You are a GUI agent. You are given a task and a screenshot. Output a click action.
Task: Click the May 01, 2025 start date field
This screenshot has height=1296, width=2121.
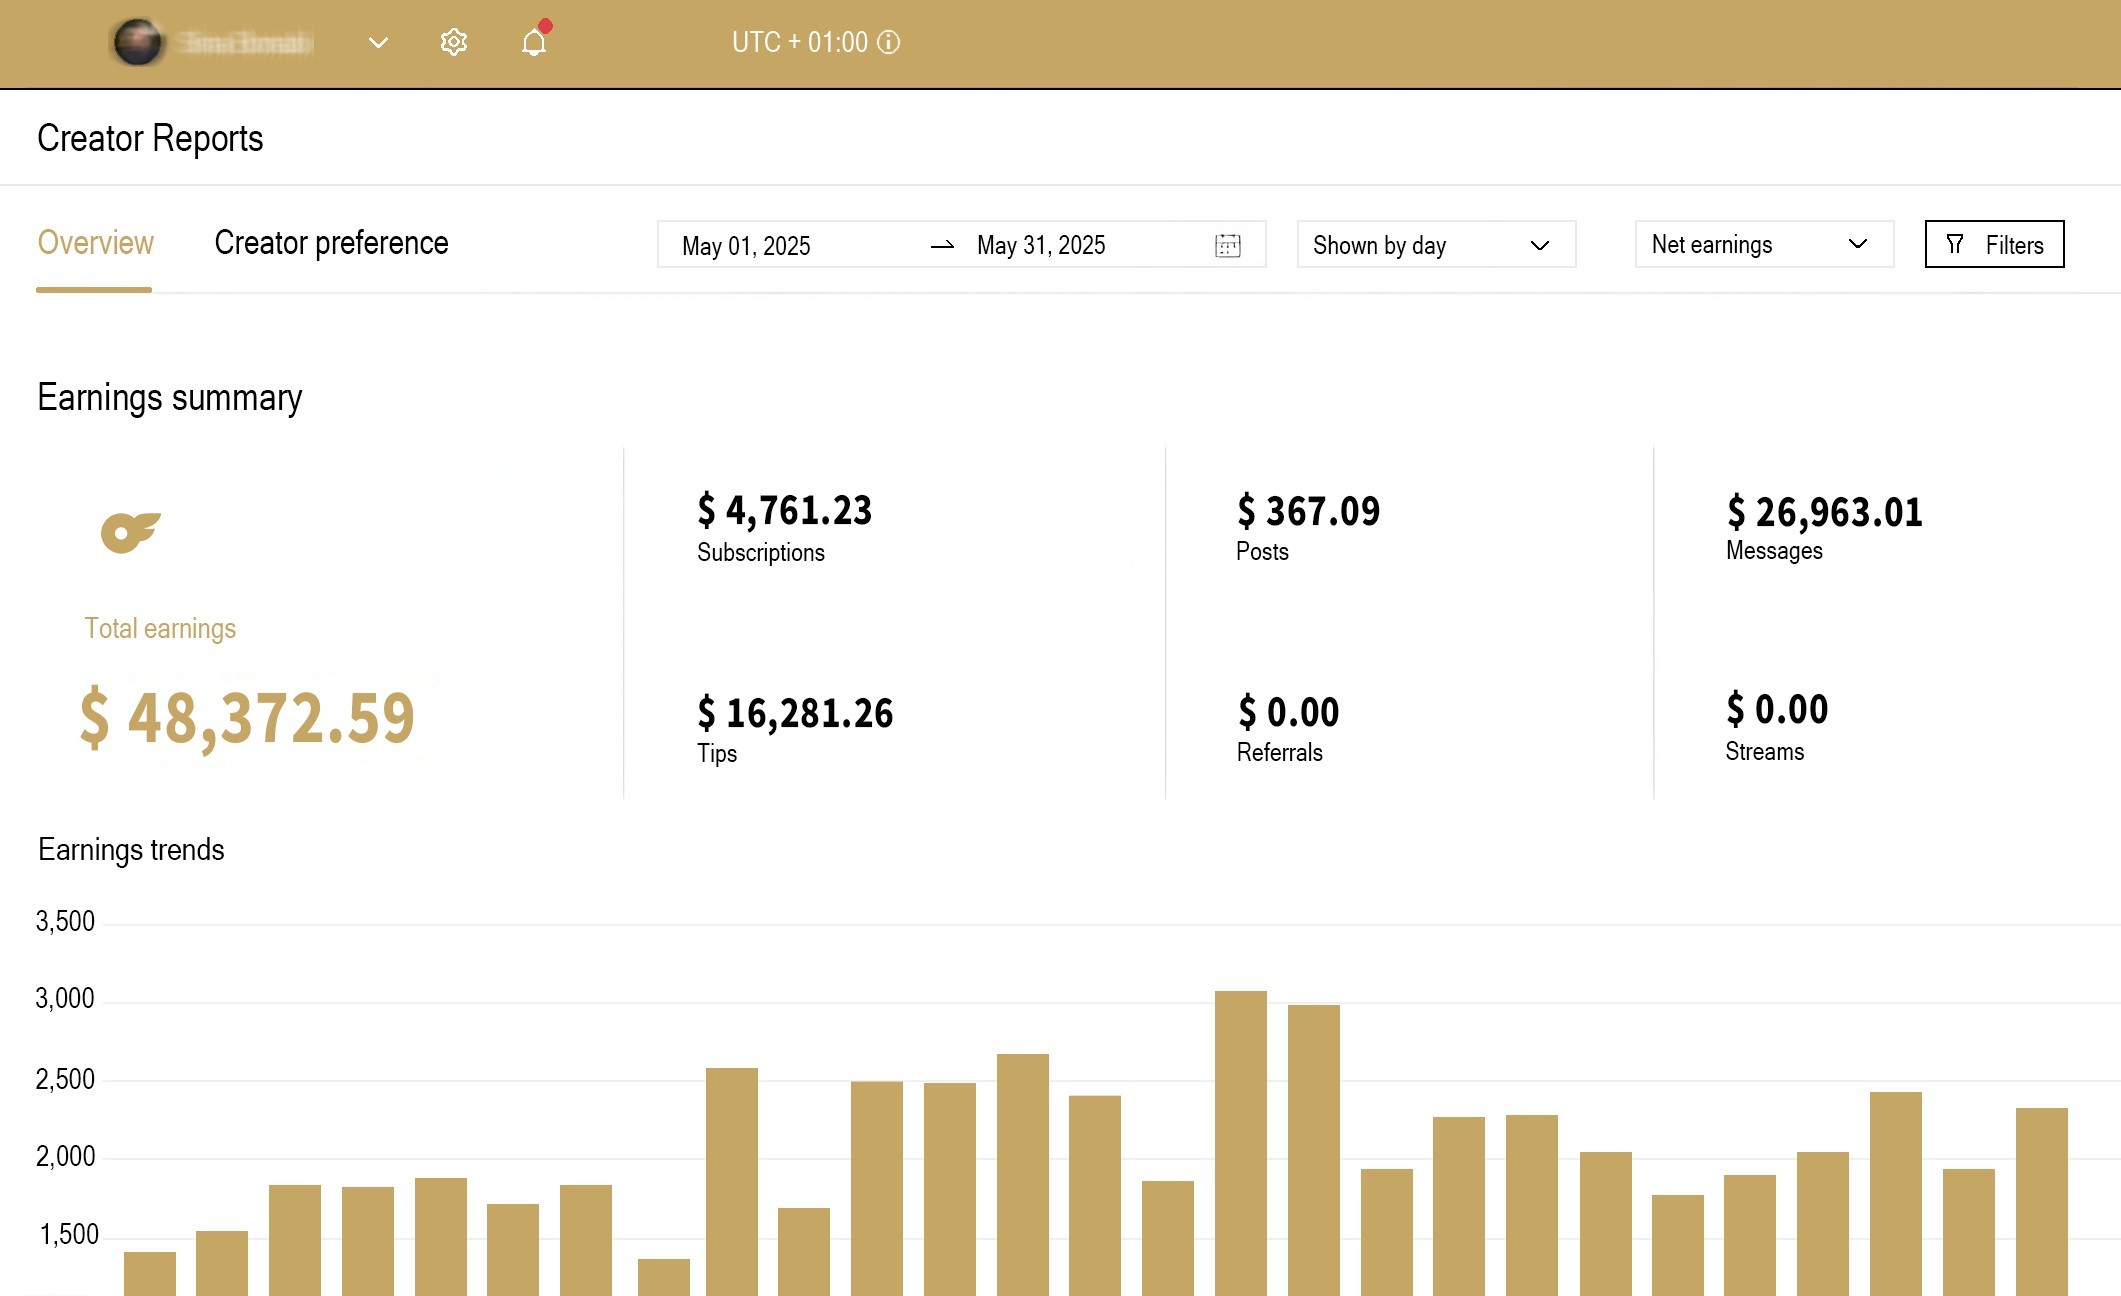[746, 245]
